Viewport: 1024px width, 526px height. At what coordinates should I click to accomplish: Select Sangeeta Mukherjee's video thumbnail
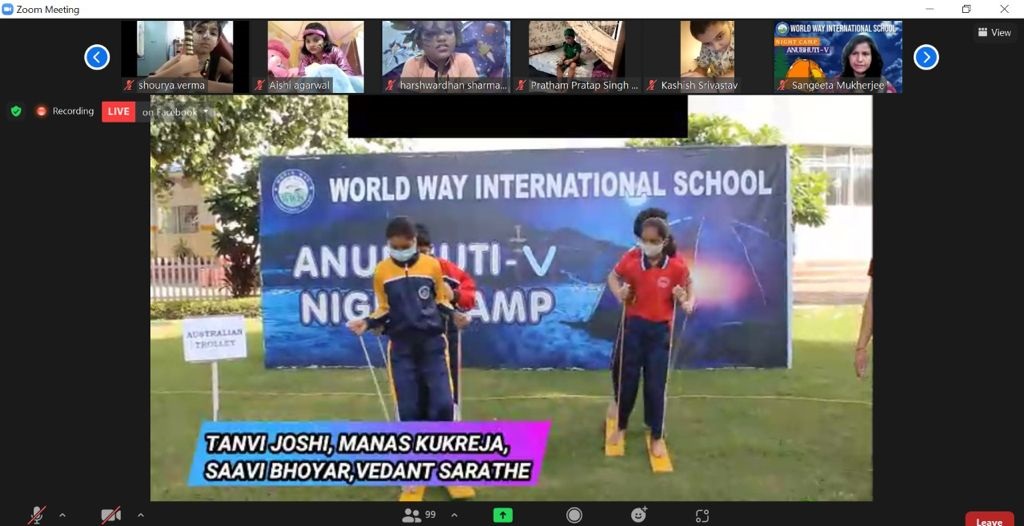click(x=838, y=57)
